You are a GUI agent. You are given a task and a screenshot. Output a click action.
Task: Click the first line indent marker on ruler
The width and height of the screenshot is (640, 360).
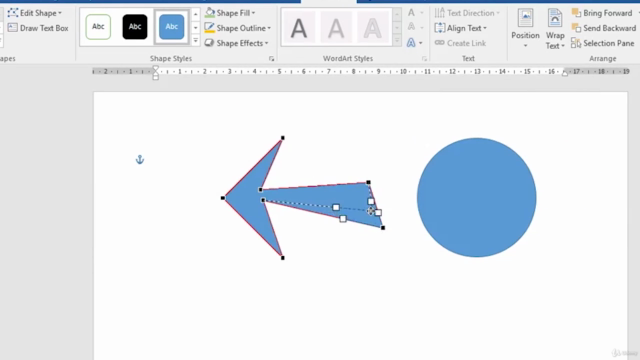pos(156,69)
